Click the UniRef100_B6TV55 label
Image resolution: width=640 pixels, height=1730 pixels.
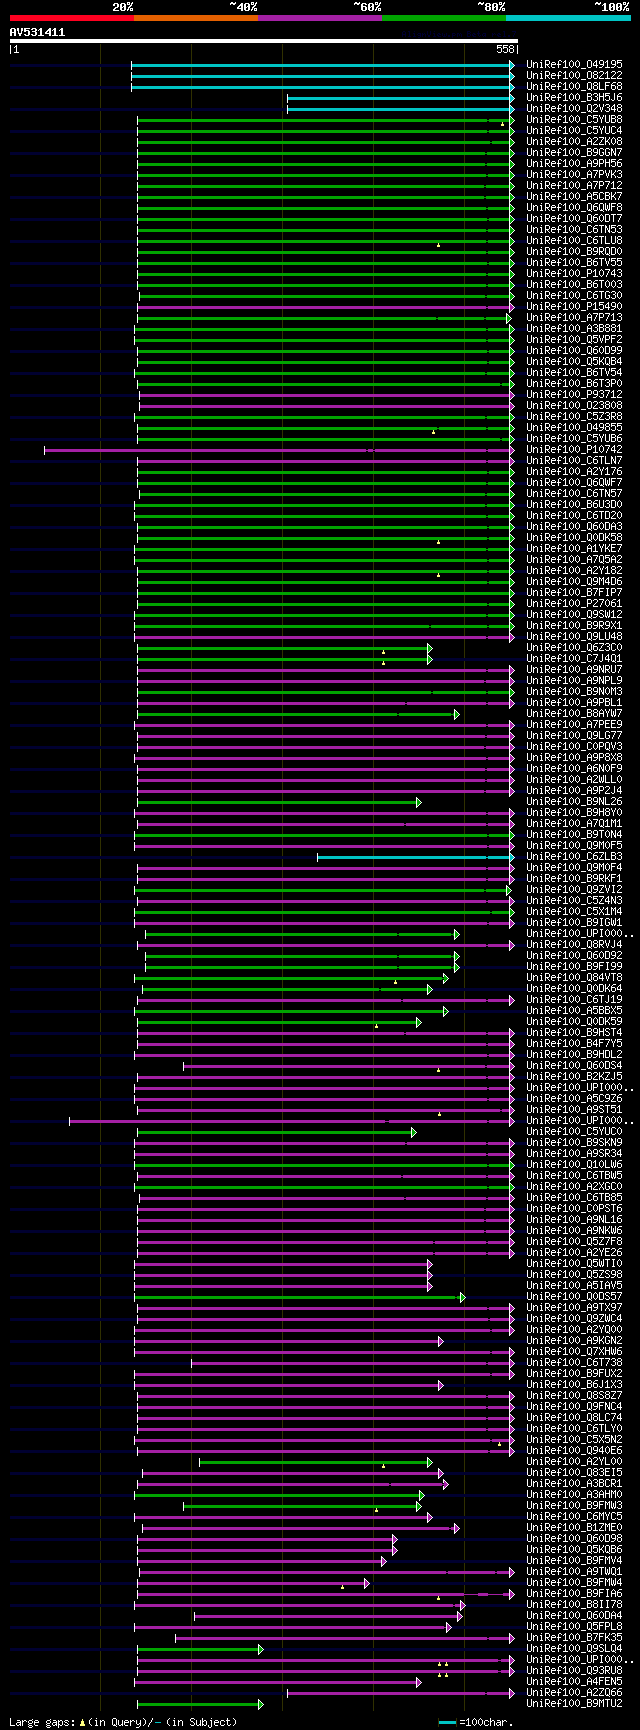(574, 262)
